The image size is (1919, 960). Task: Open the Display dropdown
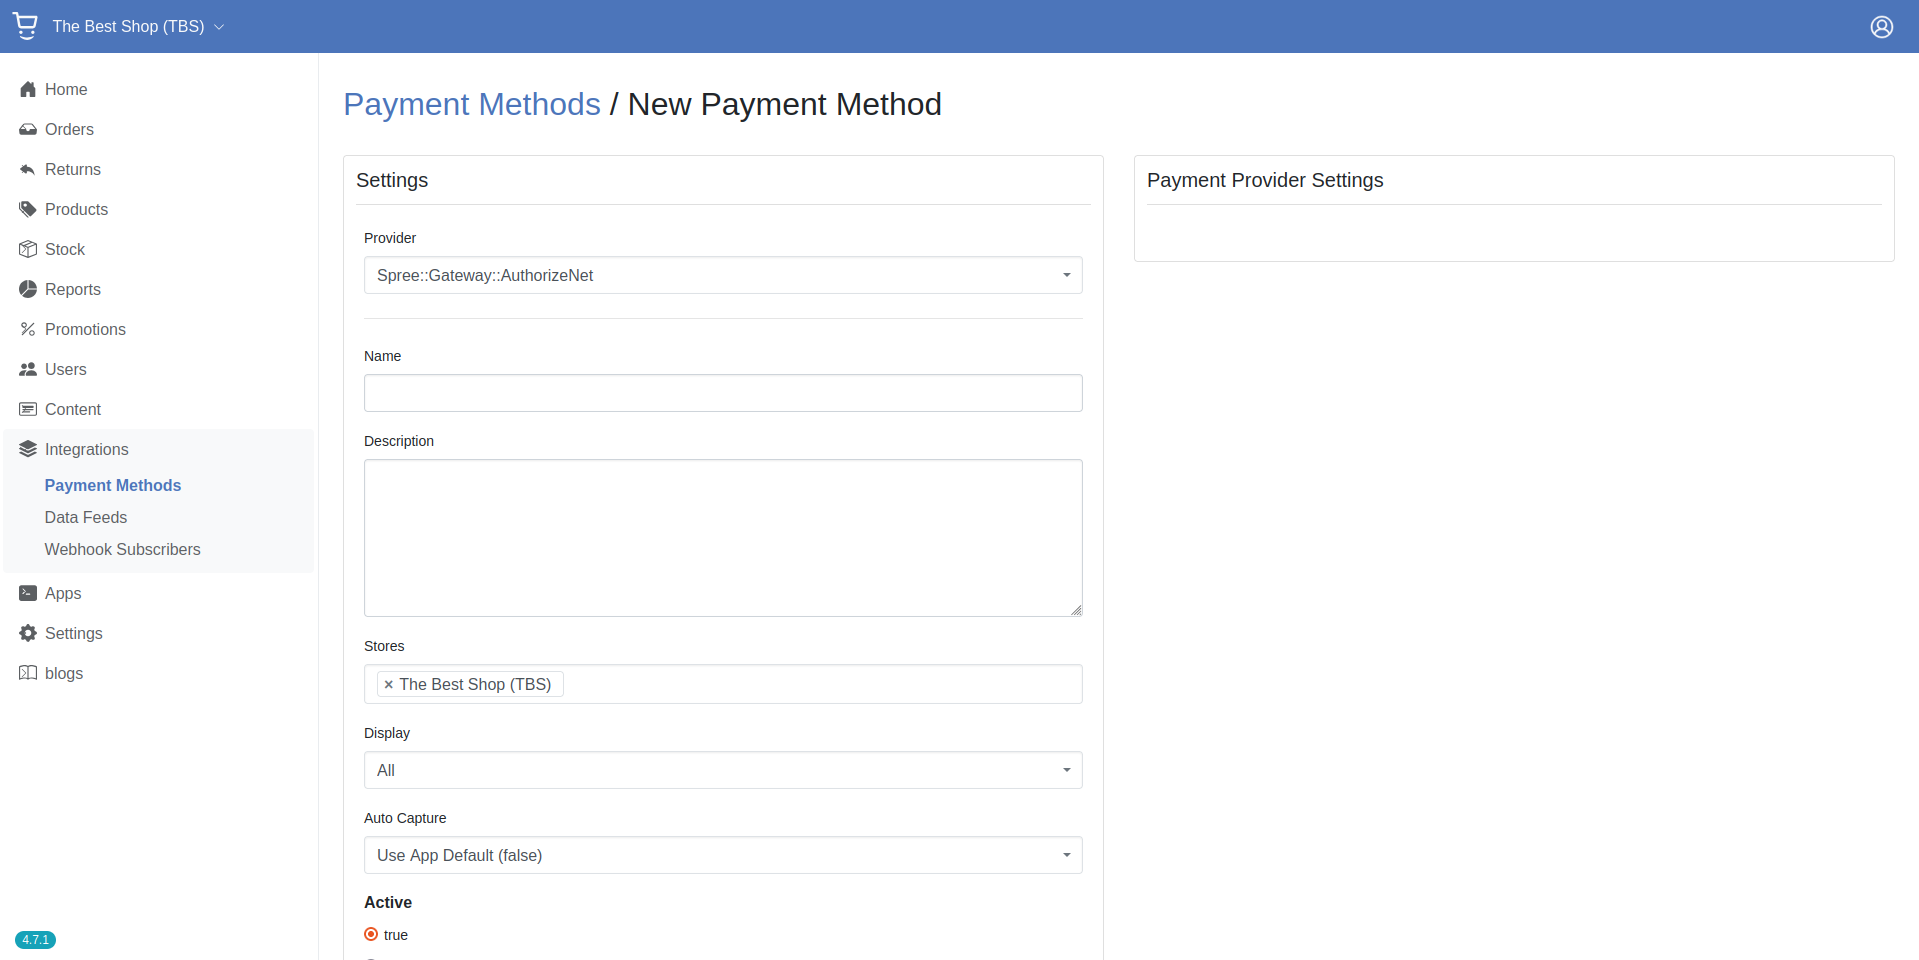point(722,771)
